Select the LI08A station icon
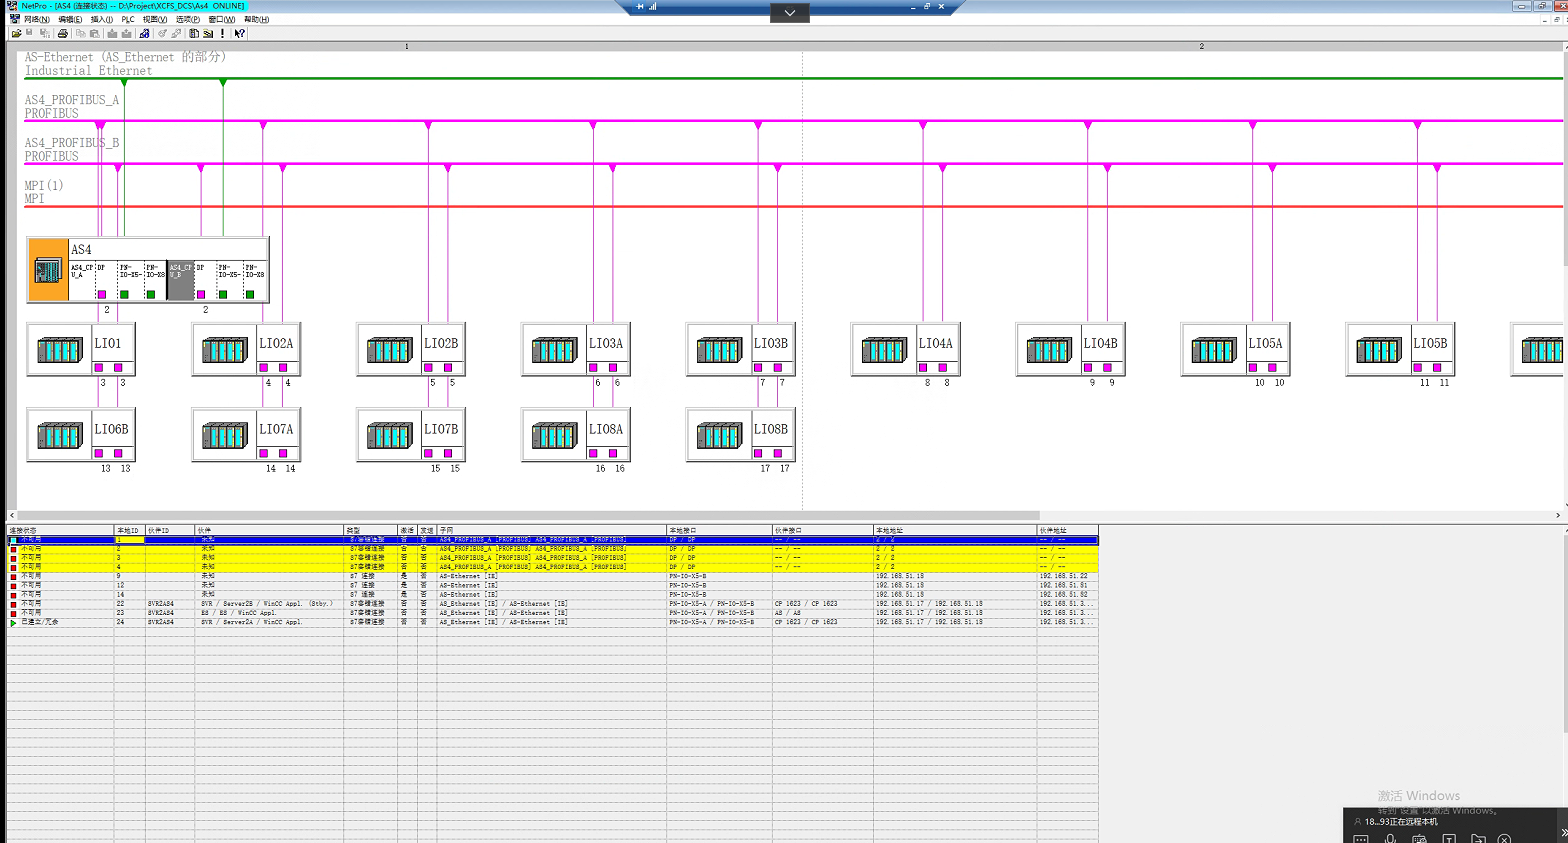Viewport: 1568px width, 843px height. pyautogui.click(x=555, y=436)
